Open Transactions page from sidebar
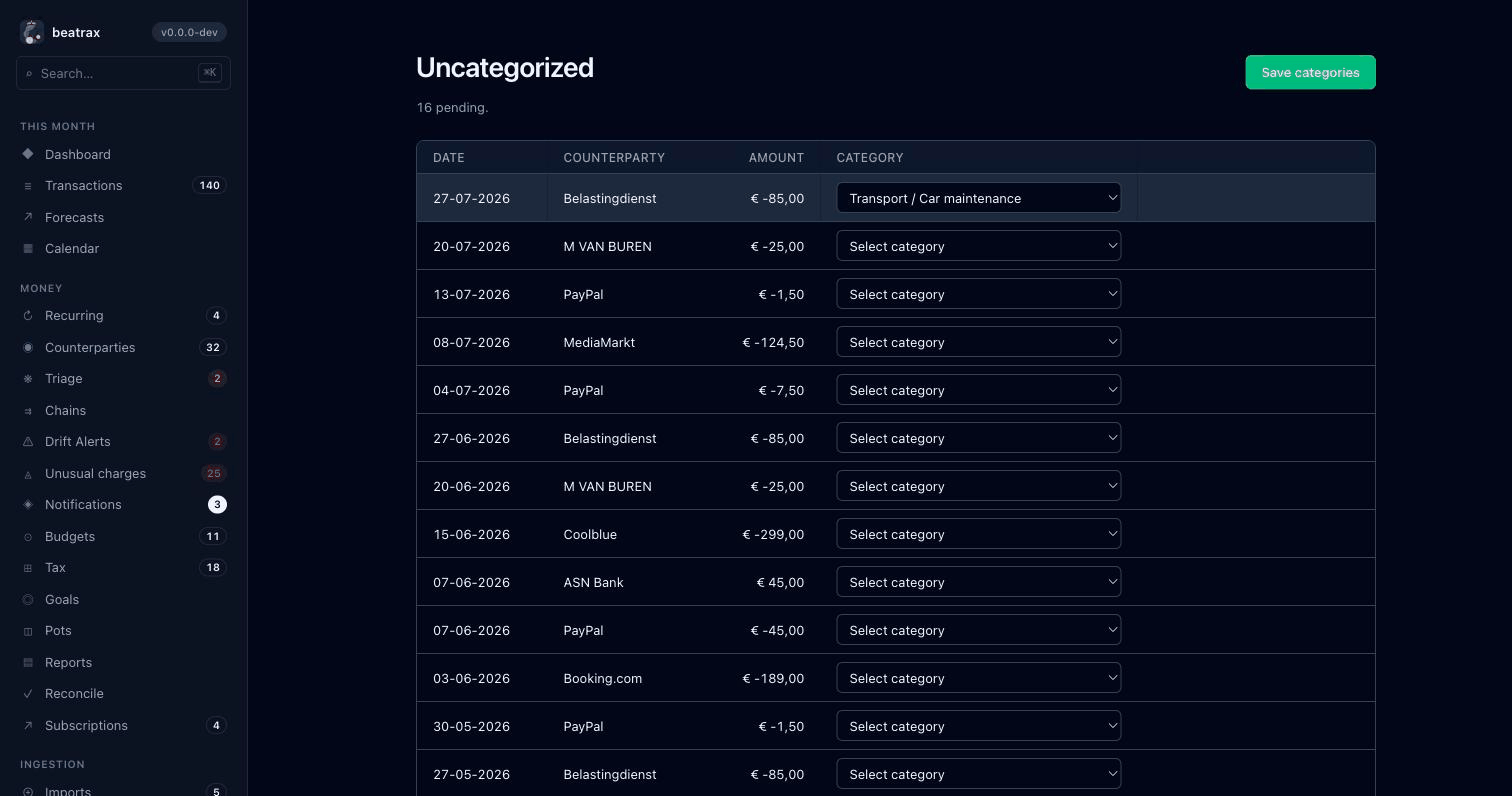The width and height of the screenshot is (1512, 796). pyautogui.click(x=123, y=186)
